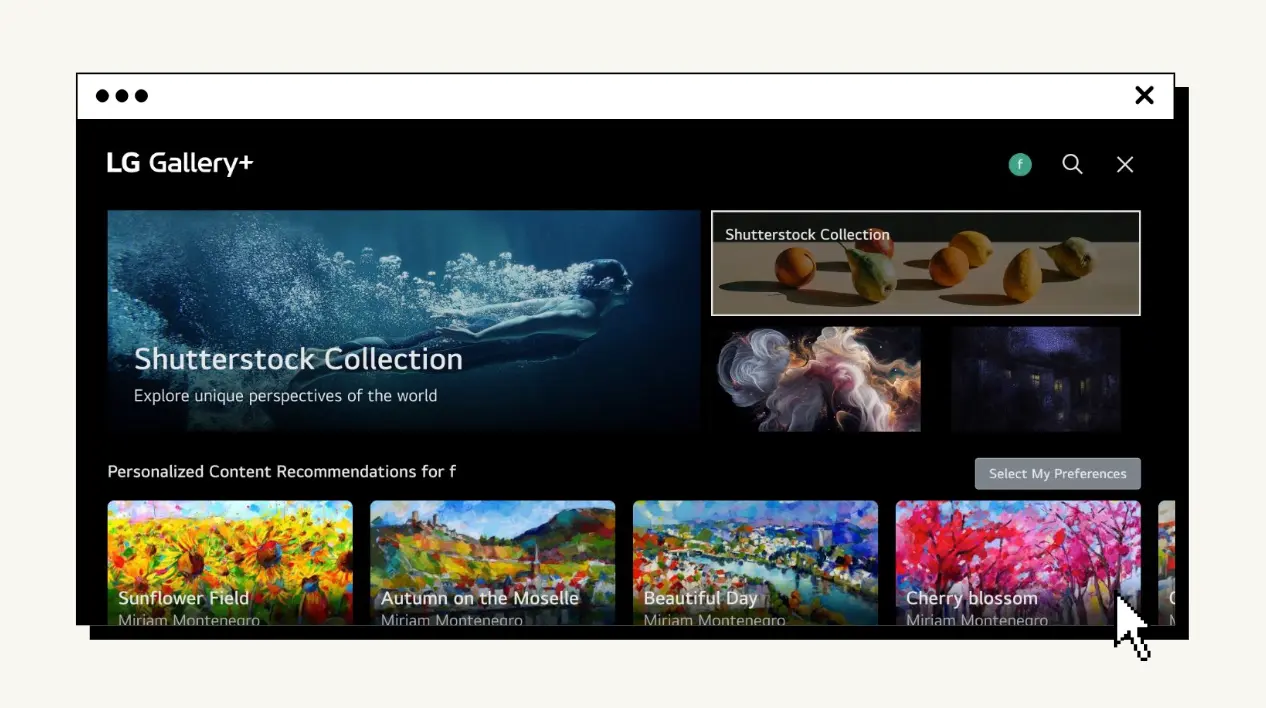Screen dimensions: 1266x708
Task: Click the three-dot window menu icon
Action: pos(122,96)
